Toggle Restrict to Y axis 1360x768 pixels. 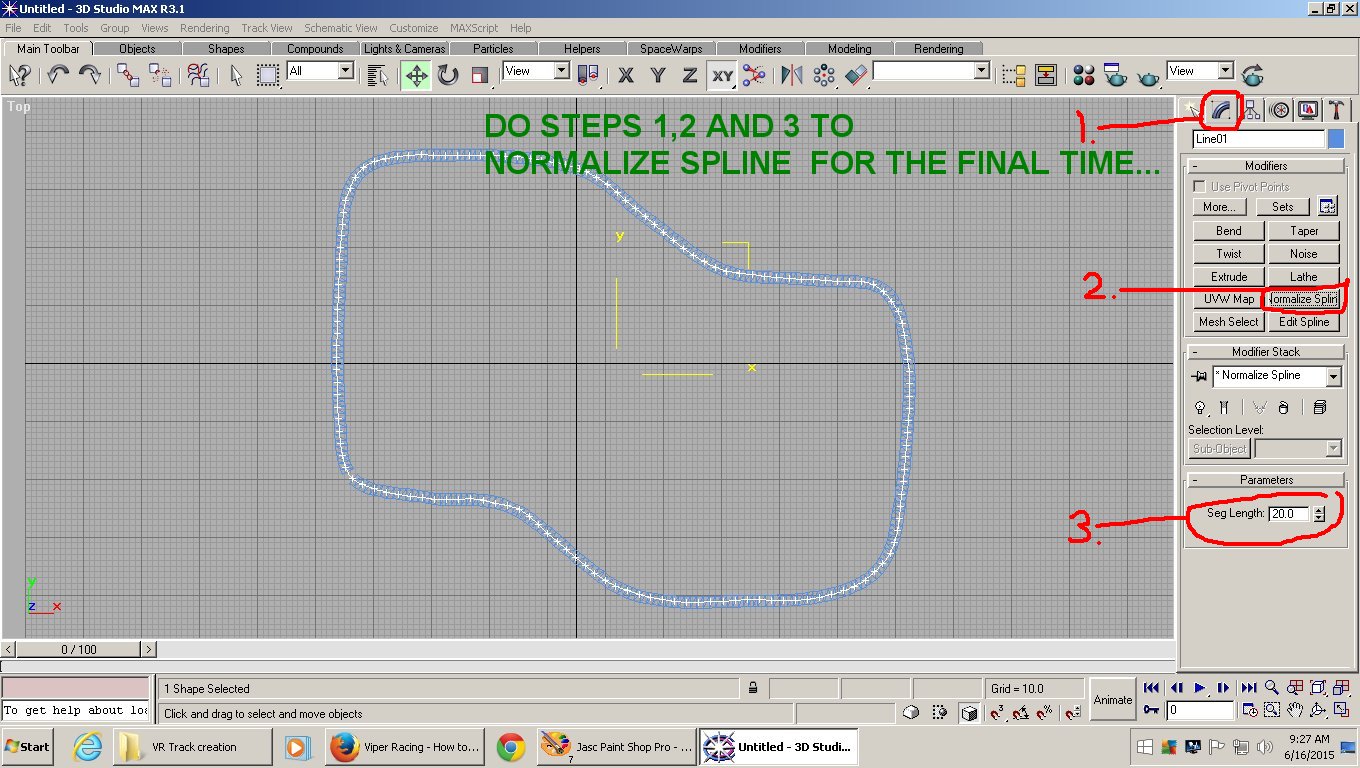tap(658, 75)
